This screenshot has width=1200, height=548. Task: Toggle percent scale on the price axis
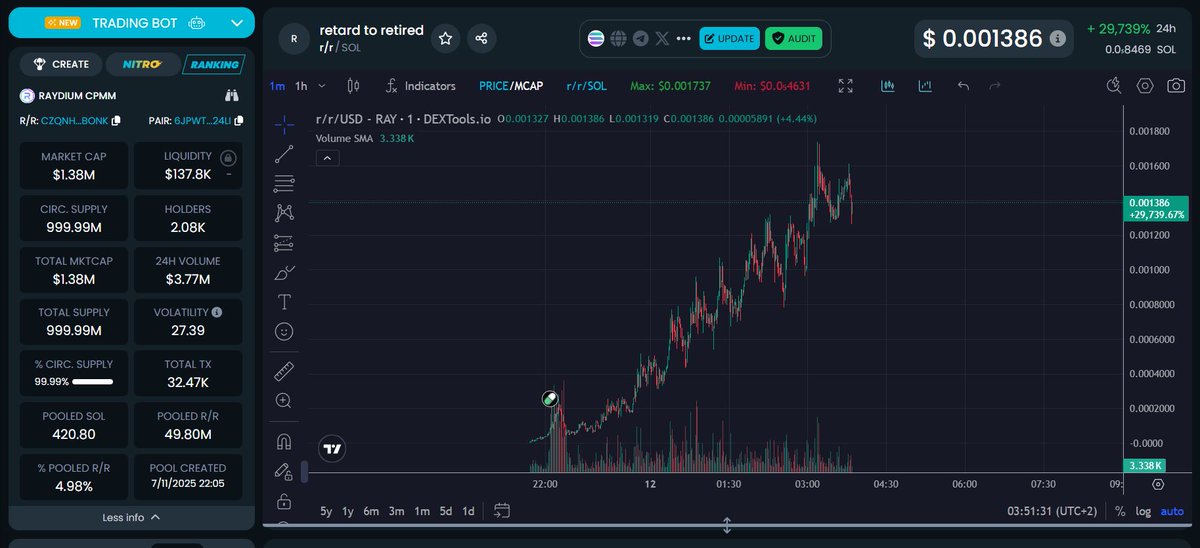[x=1120, y=511]
